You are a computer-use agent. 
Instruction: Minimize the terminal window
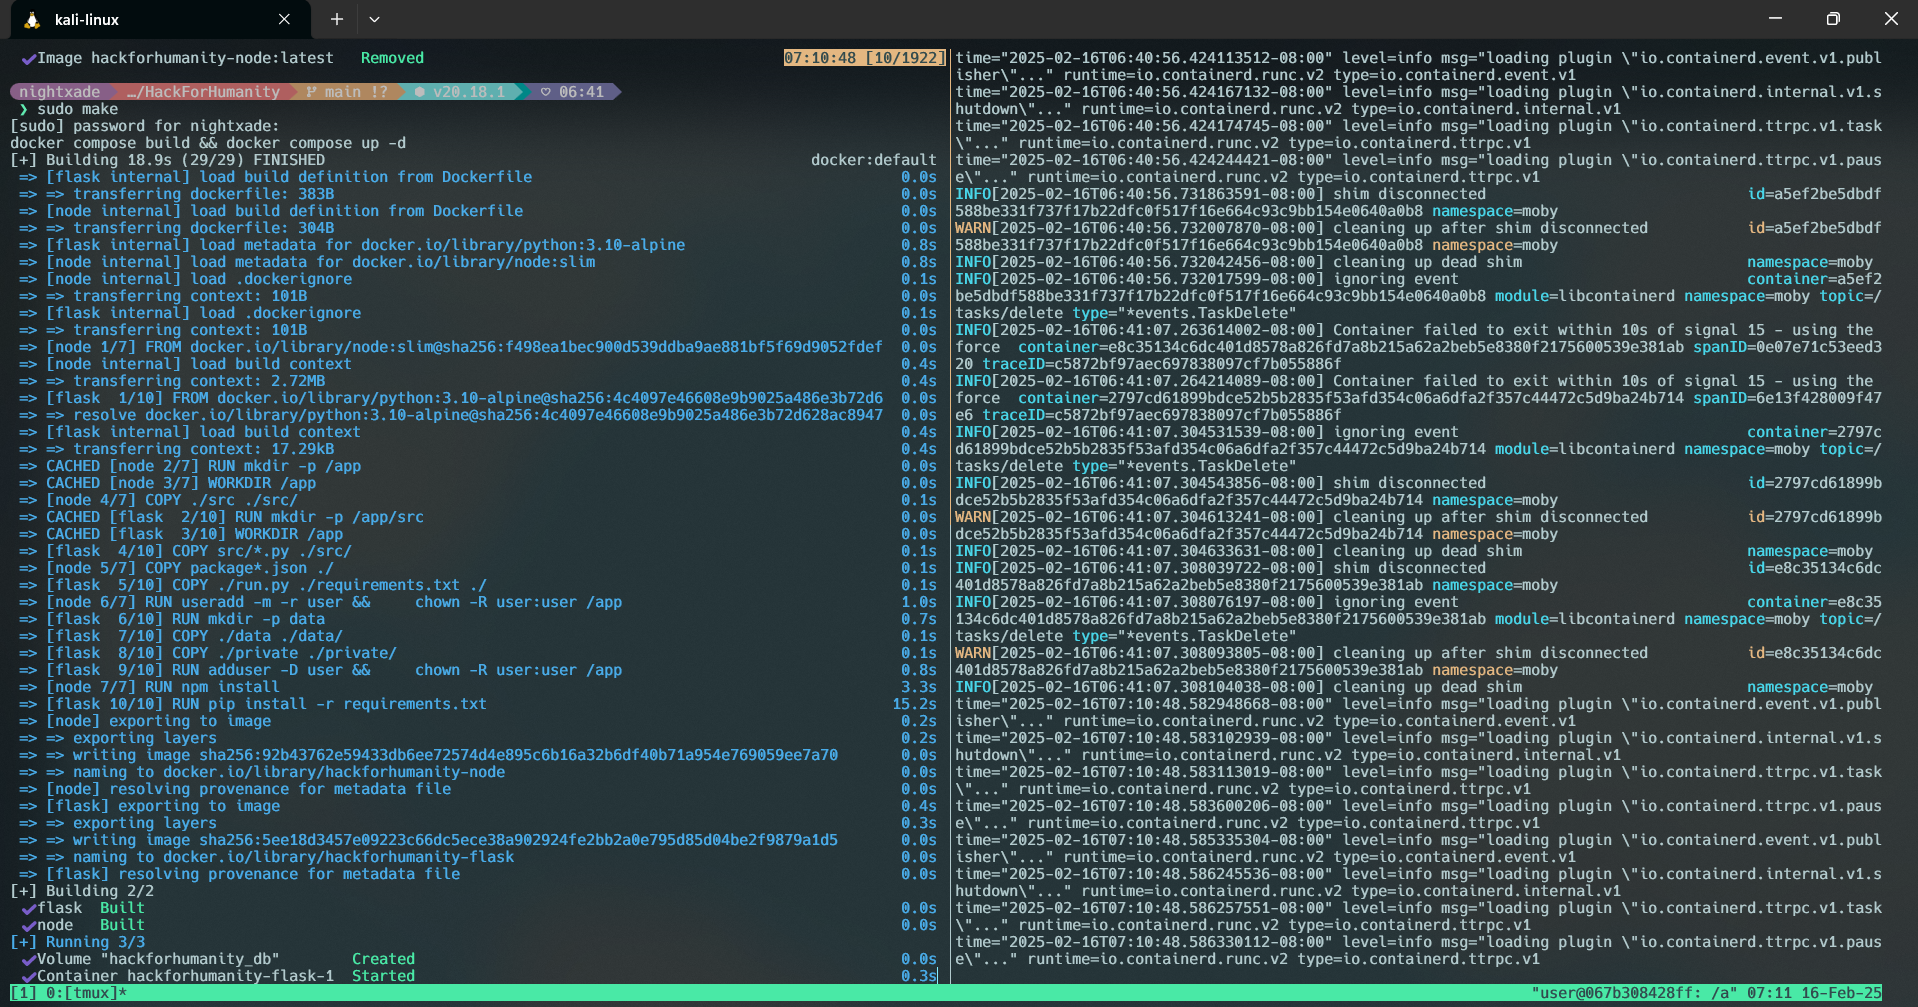pyautogui.click(x=1775, y=18)
